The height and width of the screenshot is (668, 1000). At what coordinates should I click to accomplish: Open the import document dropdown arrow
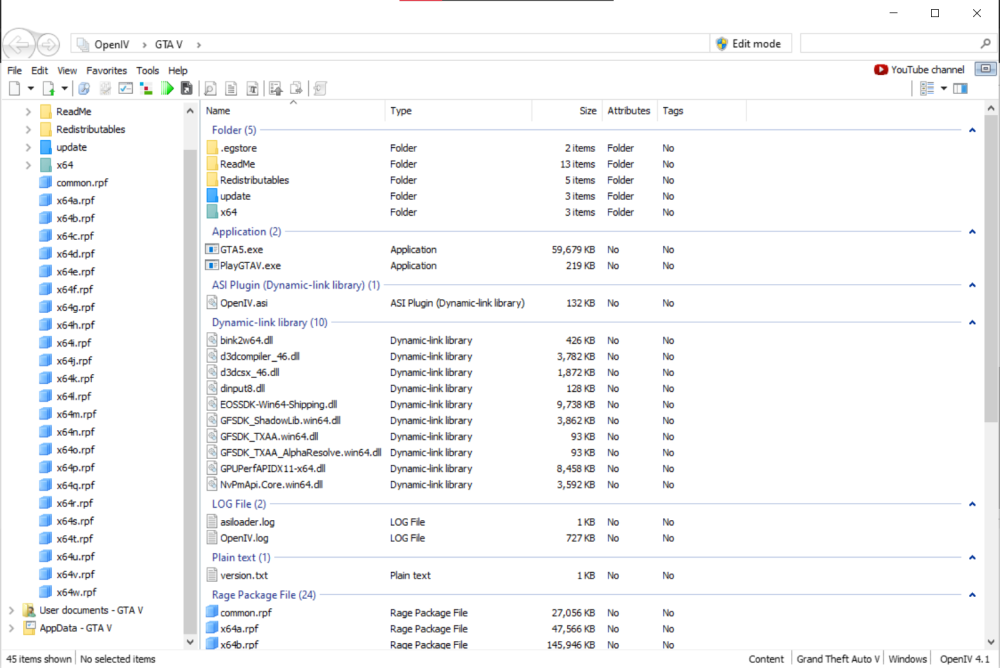tap(64, 89)
